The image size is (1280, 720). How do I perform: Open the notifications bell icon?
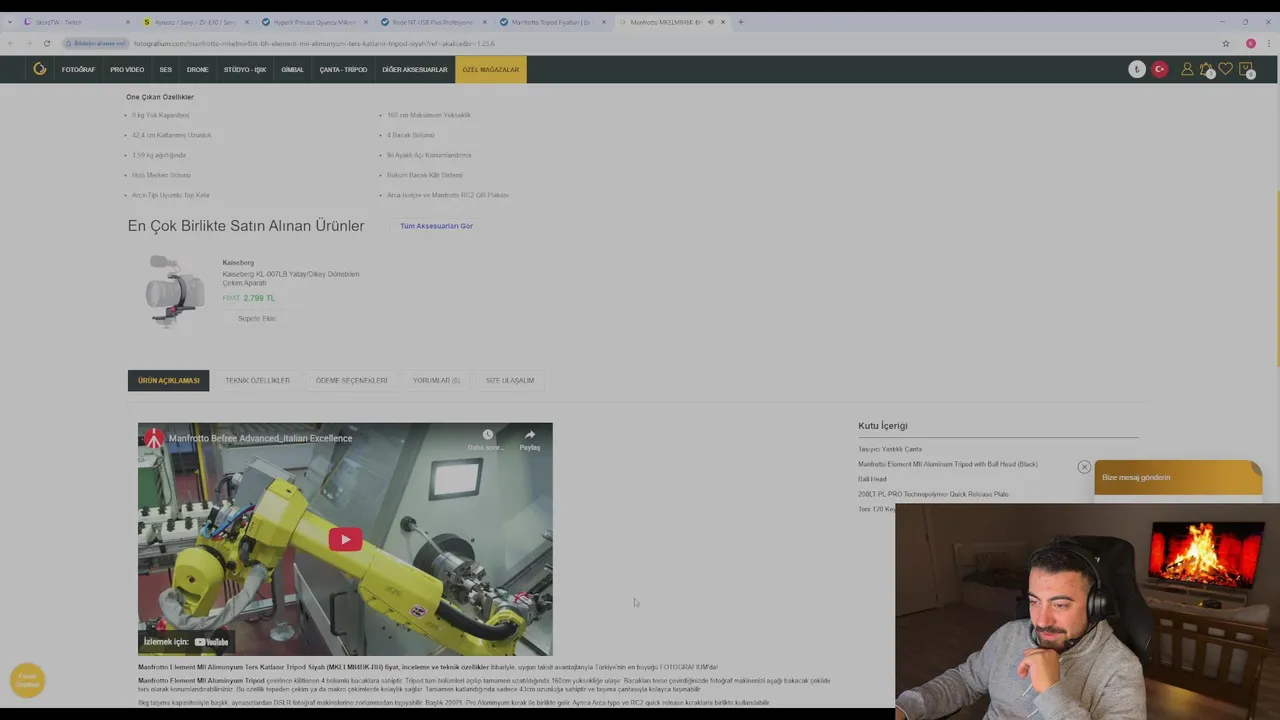tap(1206, 69)
